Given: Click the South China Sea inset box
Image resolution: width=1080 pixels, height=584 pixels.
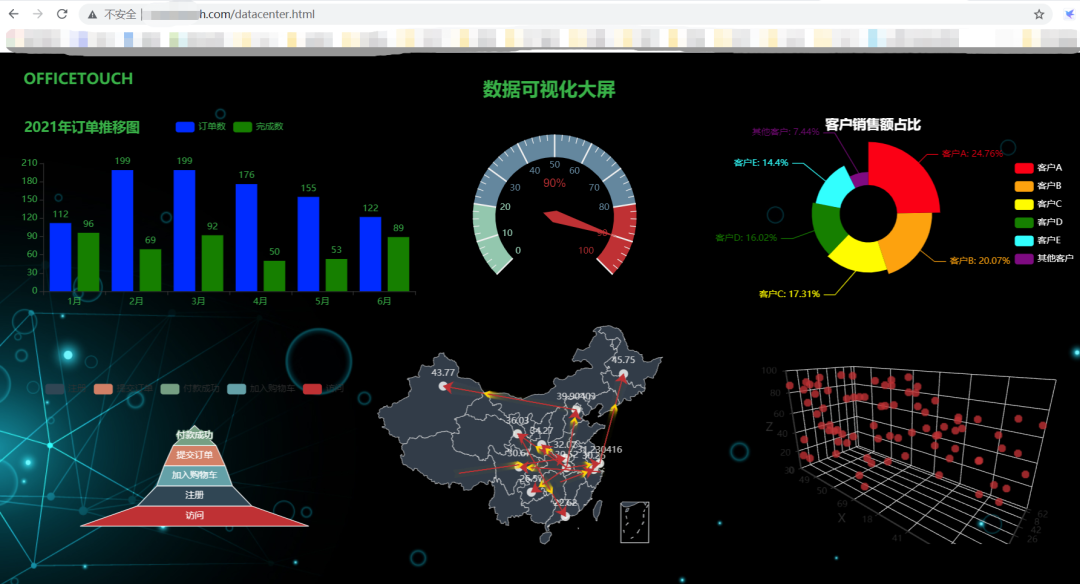Looking at the screenshot, I should (x=634, y=522).
